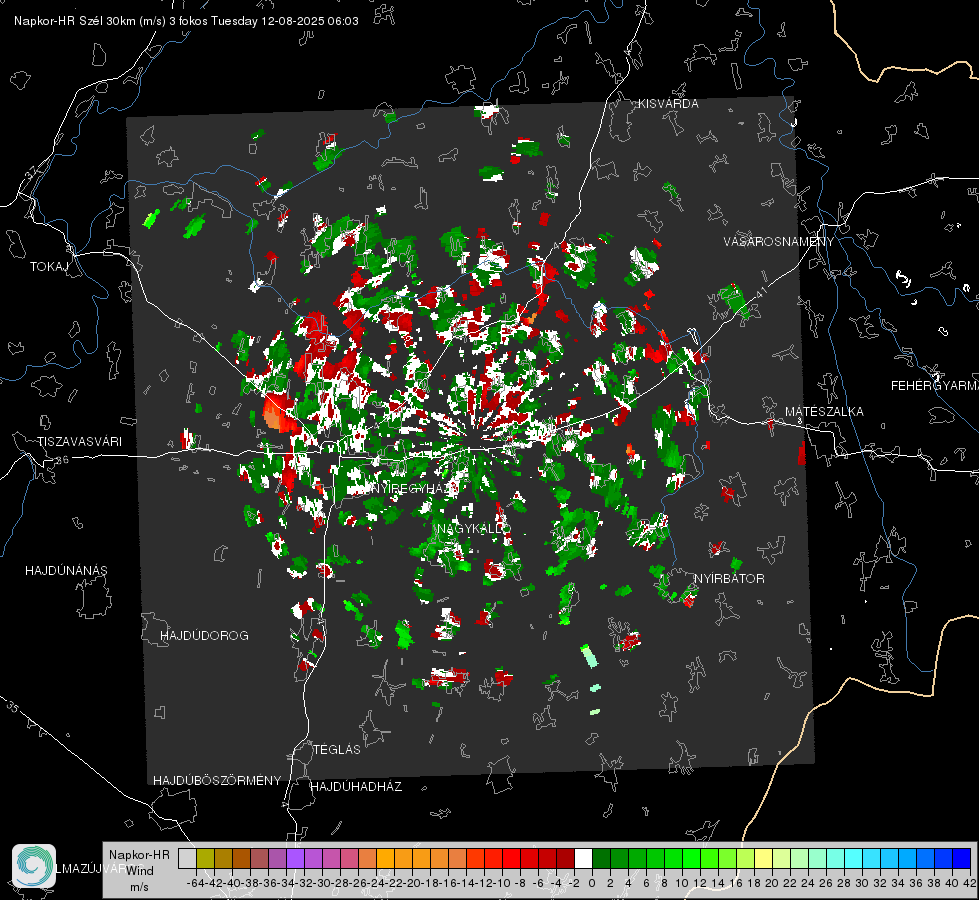Click the TÉGLÁS town label

coord(337,750)
